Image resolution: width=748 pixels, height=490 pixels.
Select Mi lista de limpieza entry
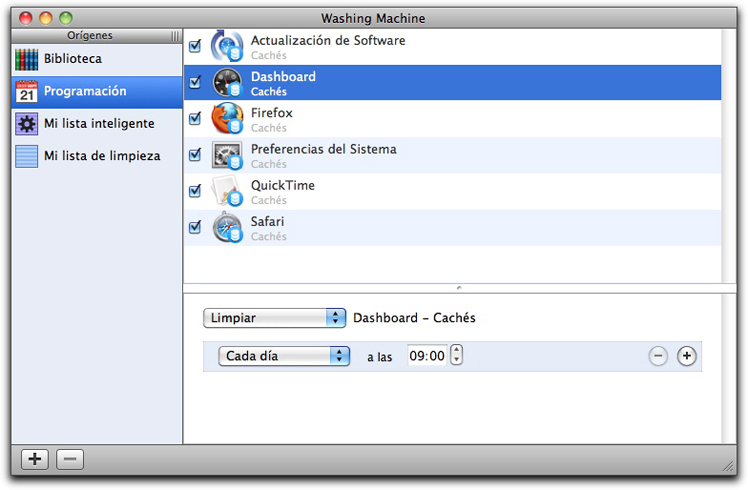[97, 156]
